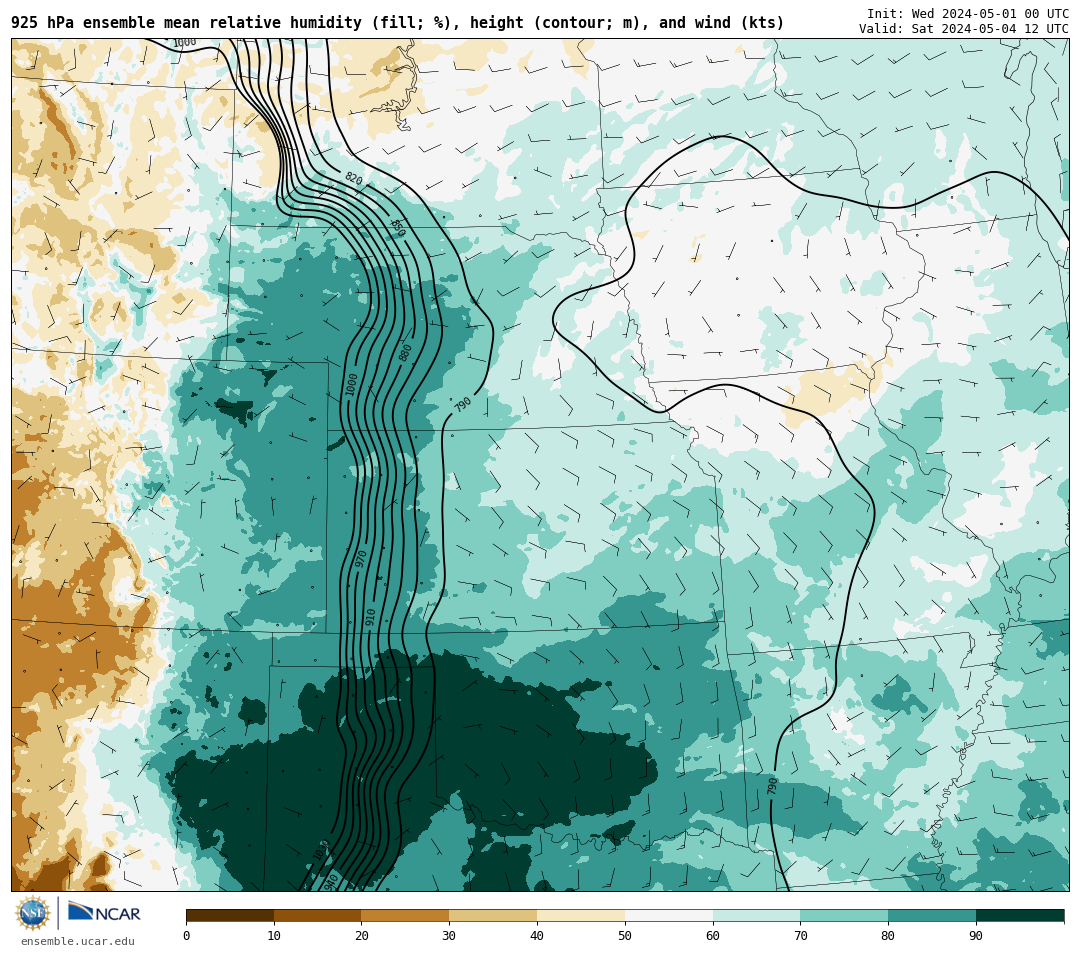The height and width of the screenshot is (954, 1080).
Task: Click the colorbar tick label "10"
Action: pos(274,935)
